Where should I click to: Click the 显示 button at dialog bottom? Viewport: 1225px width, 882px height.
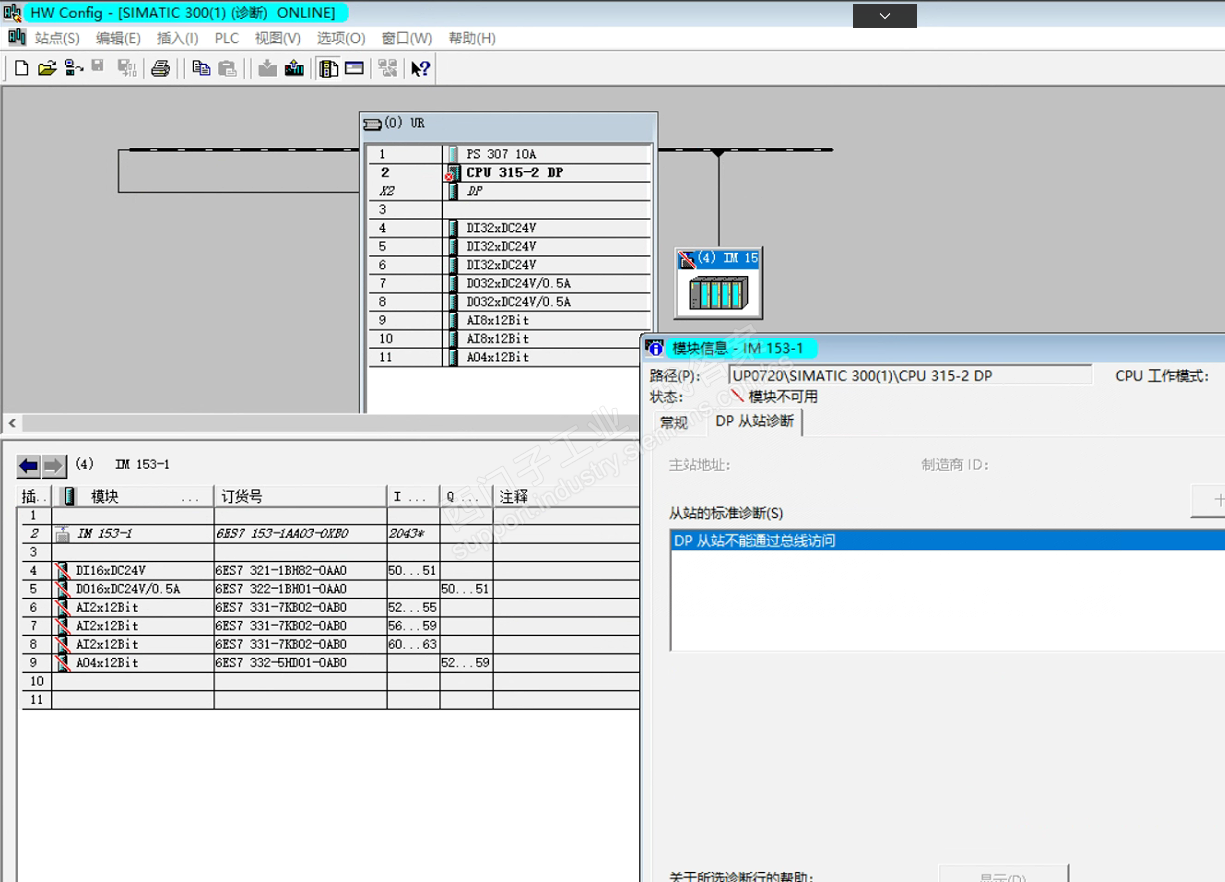pyautogui.click(x=1004, y=876)
